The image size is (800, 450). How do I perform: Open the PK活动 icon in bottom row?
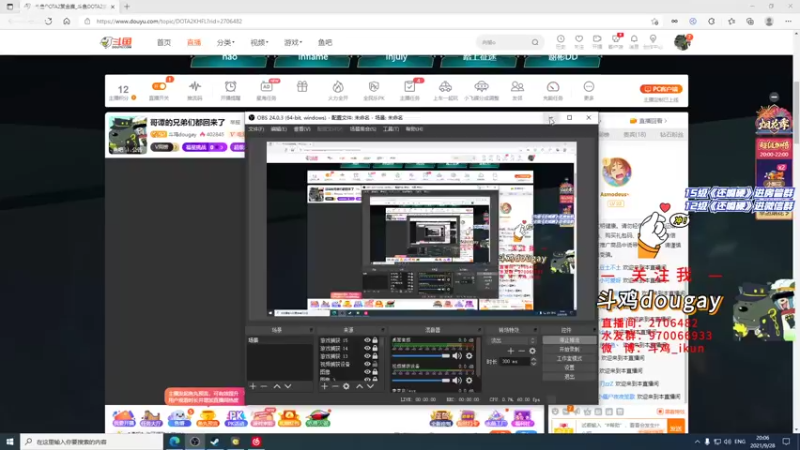(235, 418)
